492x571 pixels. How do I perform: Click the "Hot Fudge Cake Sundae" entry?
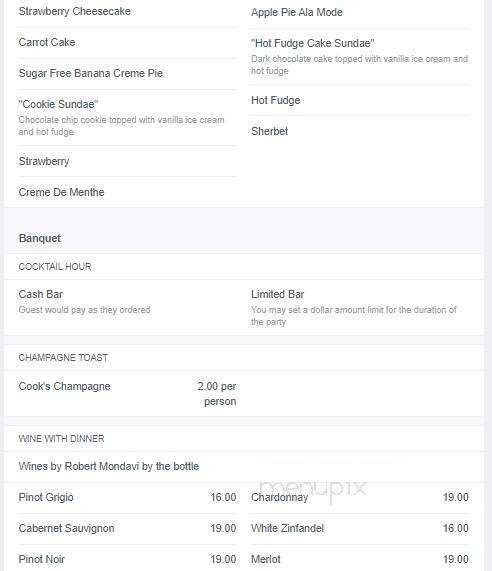(x=312, y=43)
